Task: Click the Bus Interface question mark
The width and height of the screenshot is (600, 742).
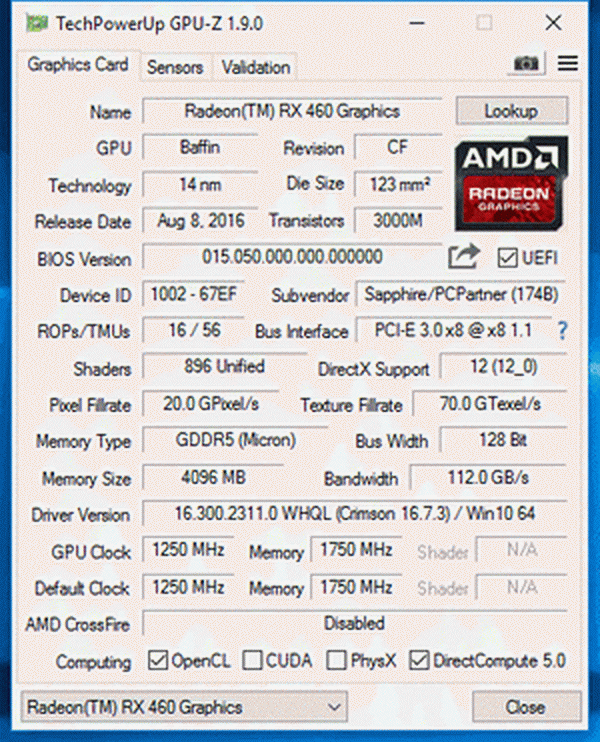Action: click(562, 330)
